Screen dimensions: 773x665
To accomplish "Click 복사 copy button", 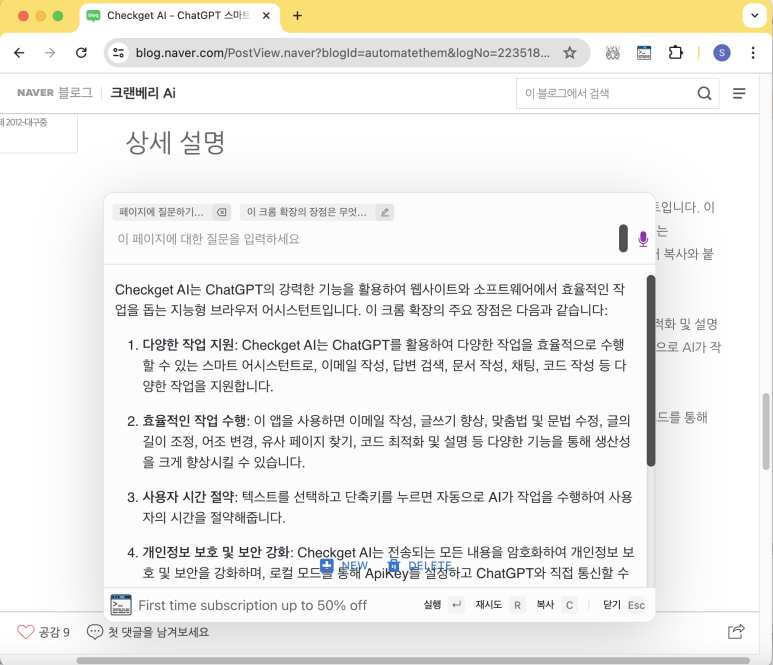I will click(x=545, y=605).
